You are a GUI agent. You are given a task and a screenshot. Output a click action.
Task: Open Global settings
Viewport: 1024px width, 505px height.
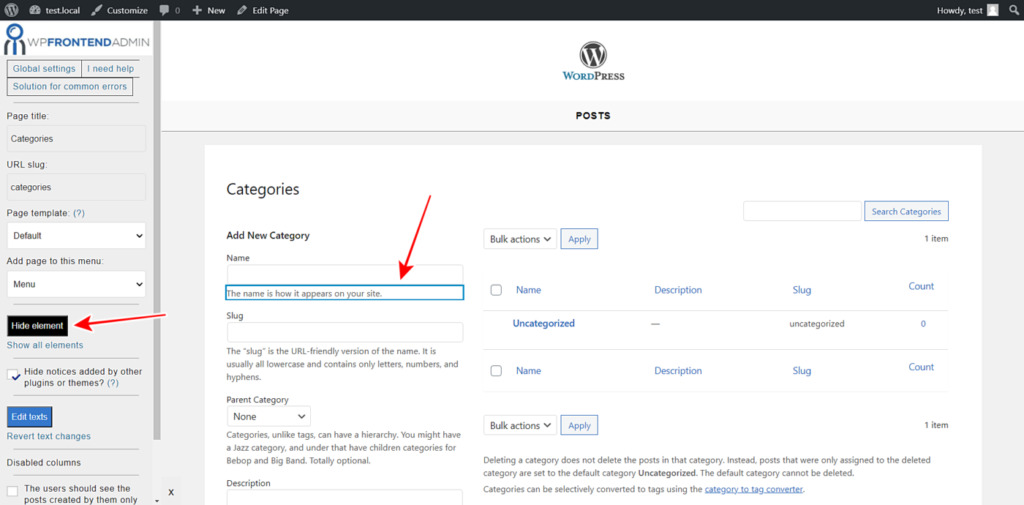pyautogui.click(x=44, y=69)
